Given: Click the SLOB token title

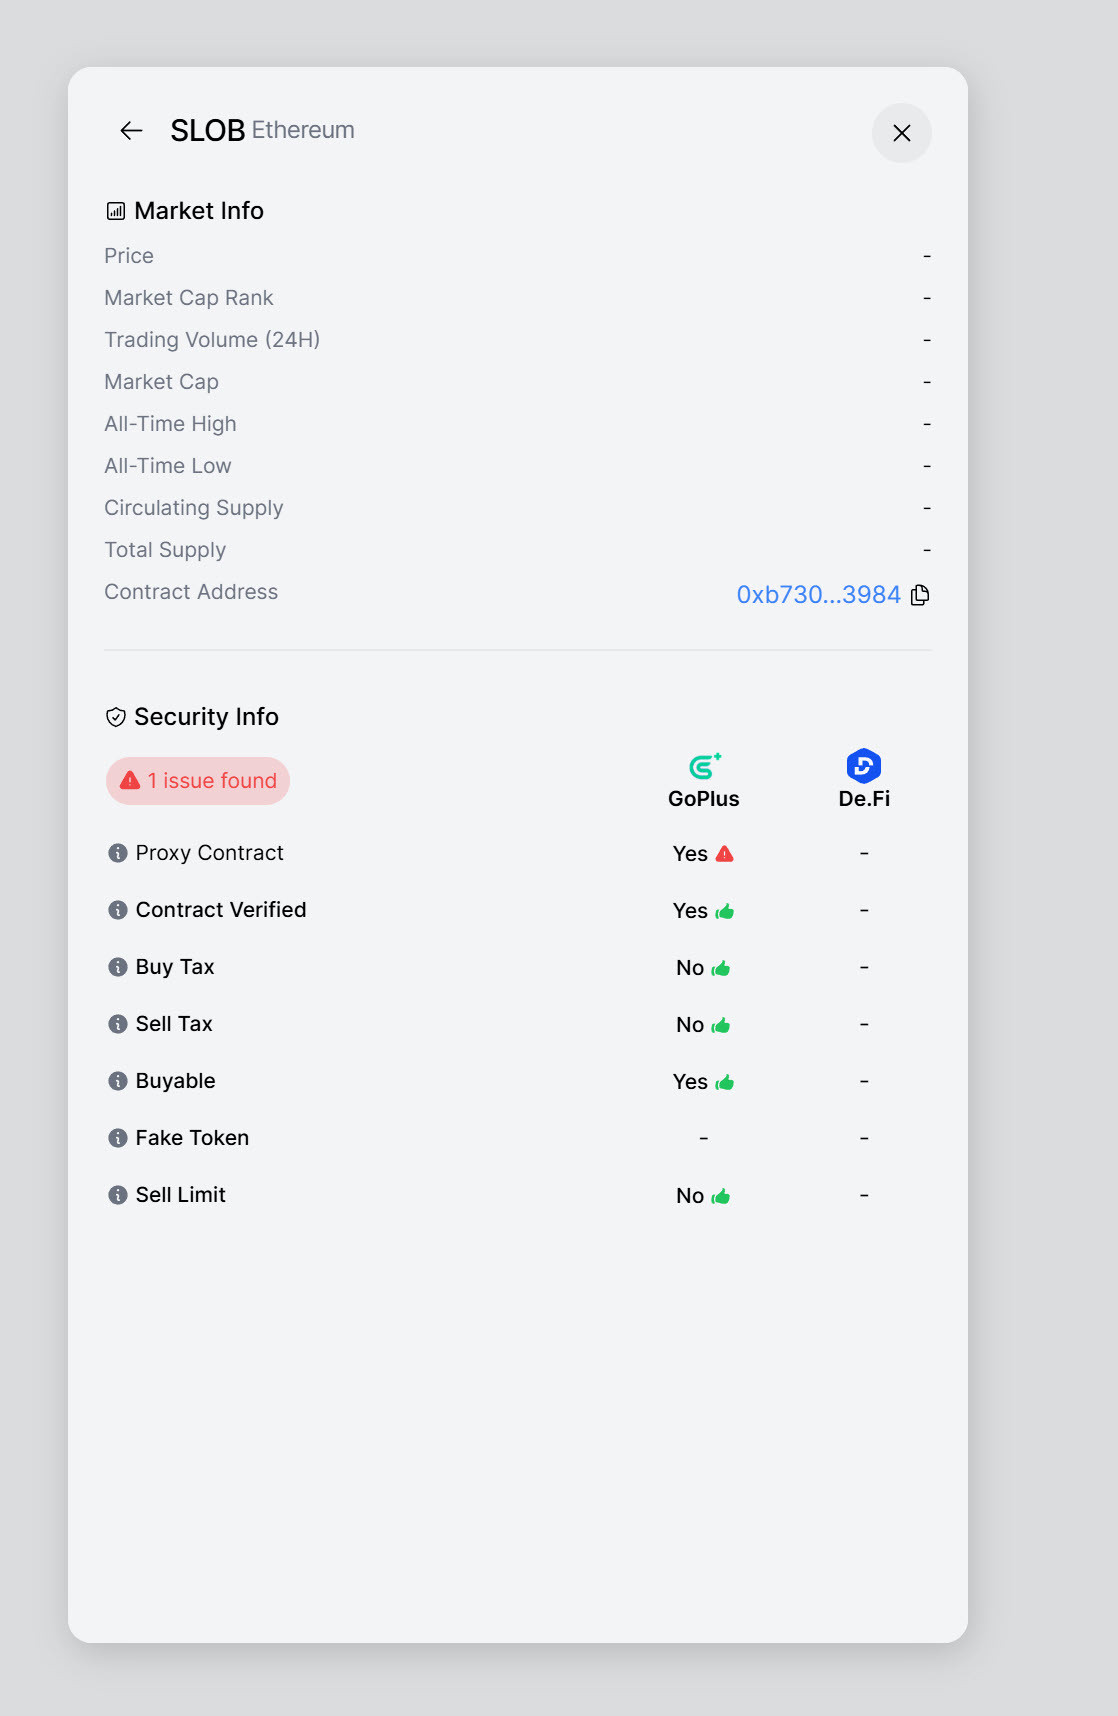Looking at the screenshot, I should (x=208, y=130).
